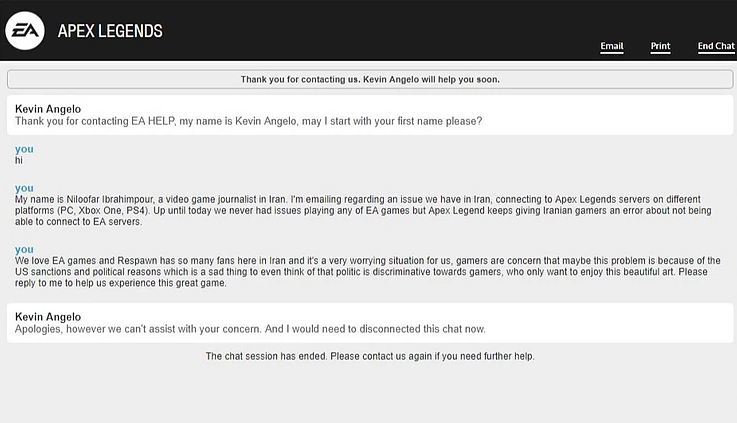The image size is (737, 423).
Task: Click the empty area below the chat
Action: tap(369, 395)
